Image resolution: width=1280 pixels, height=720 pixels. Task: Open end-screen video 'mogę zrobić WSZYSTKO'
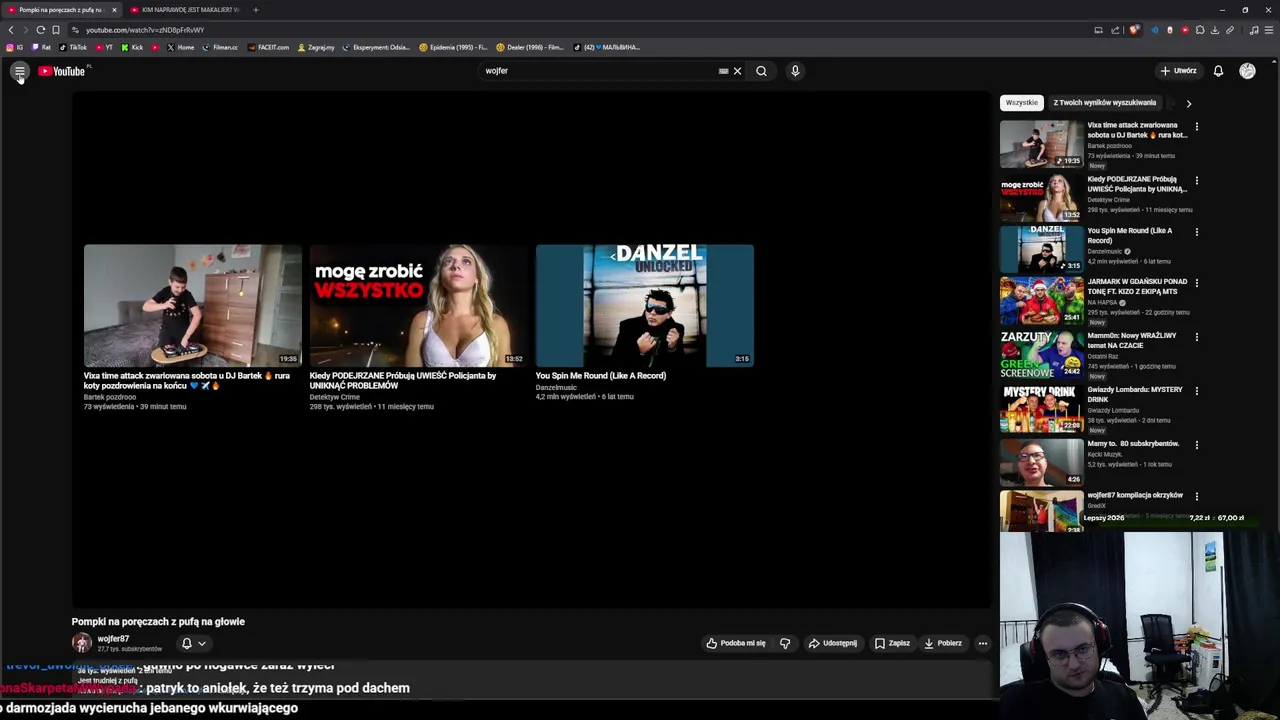click(x=418, y=305)
